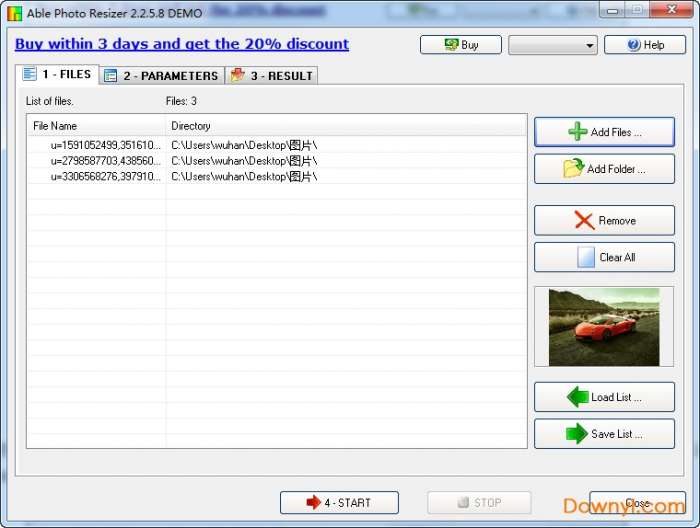This screenshot has width=700, height=528.
Task: Click the red X Remove icon
Action: [584, 220]
